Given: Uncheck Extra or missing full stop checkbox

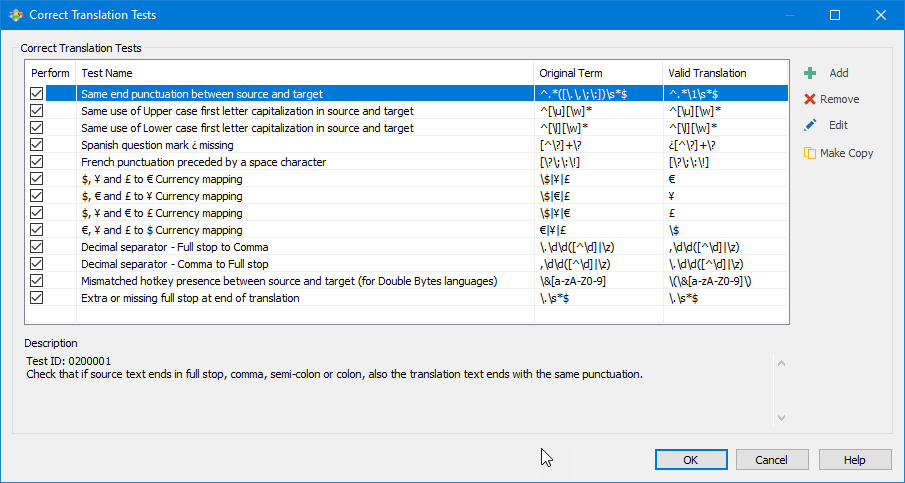Looking at the screenshot, I should point(37,298).
